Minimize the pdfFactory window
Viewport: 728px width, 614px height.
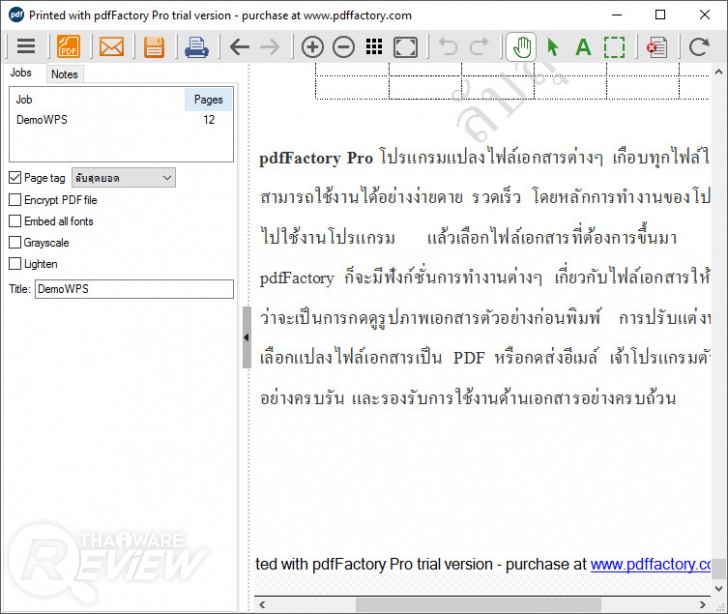pyautogui.click(x=617, y=15)
